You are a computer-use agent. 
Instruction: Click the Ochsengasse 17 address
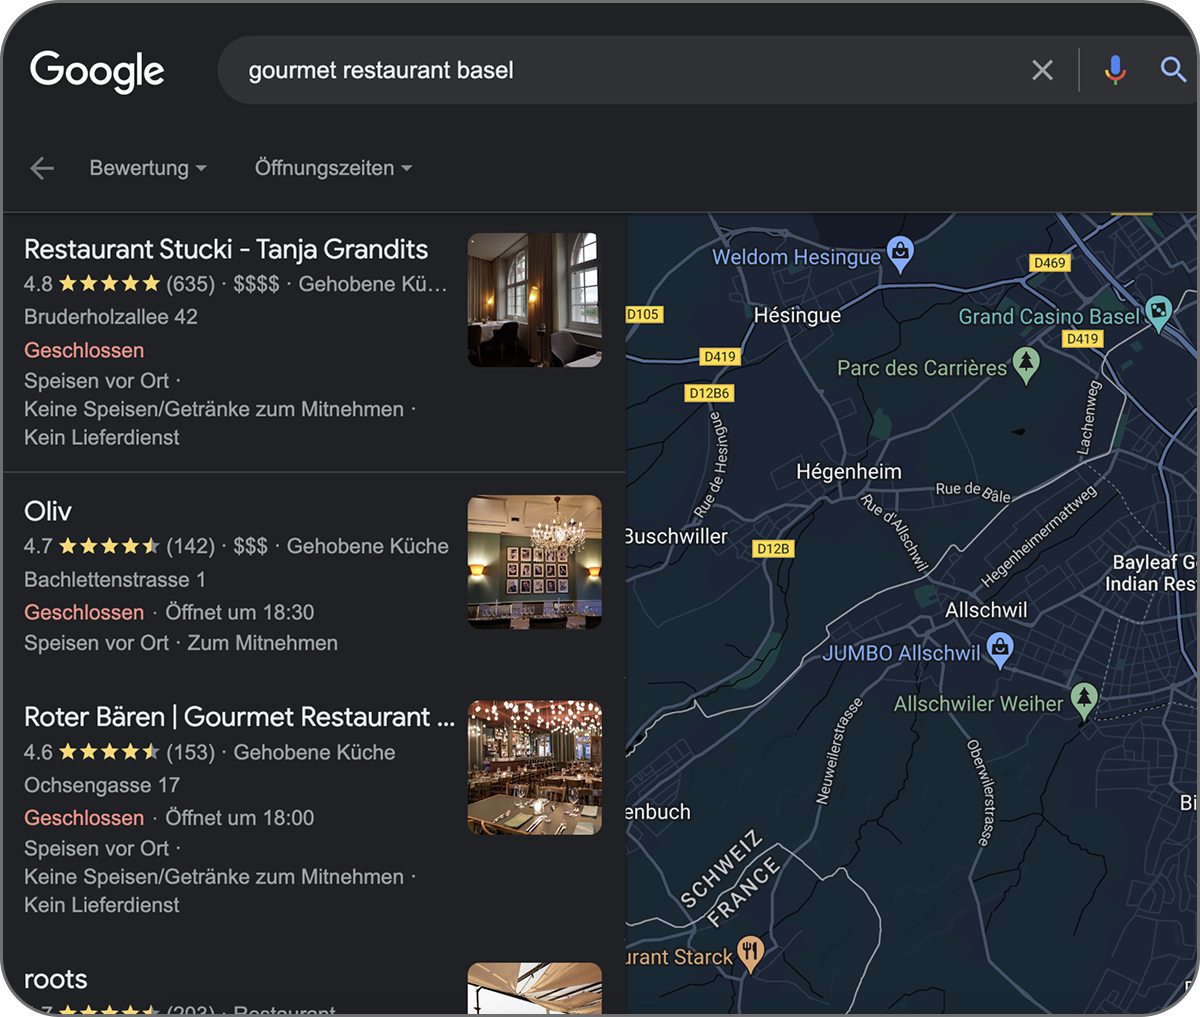[102, 785]
